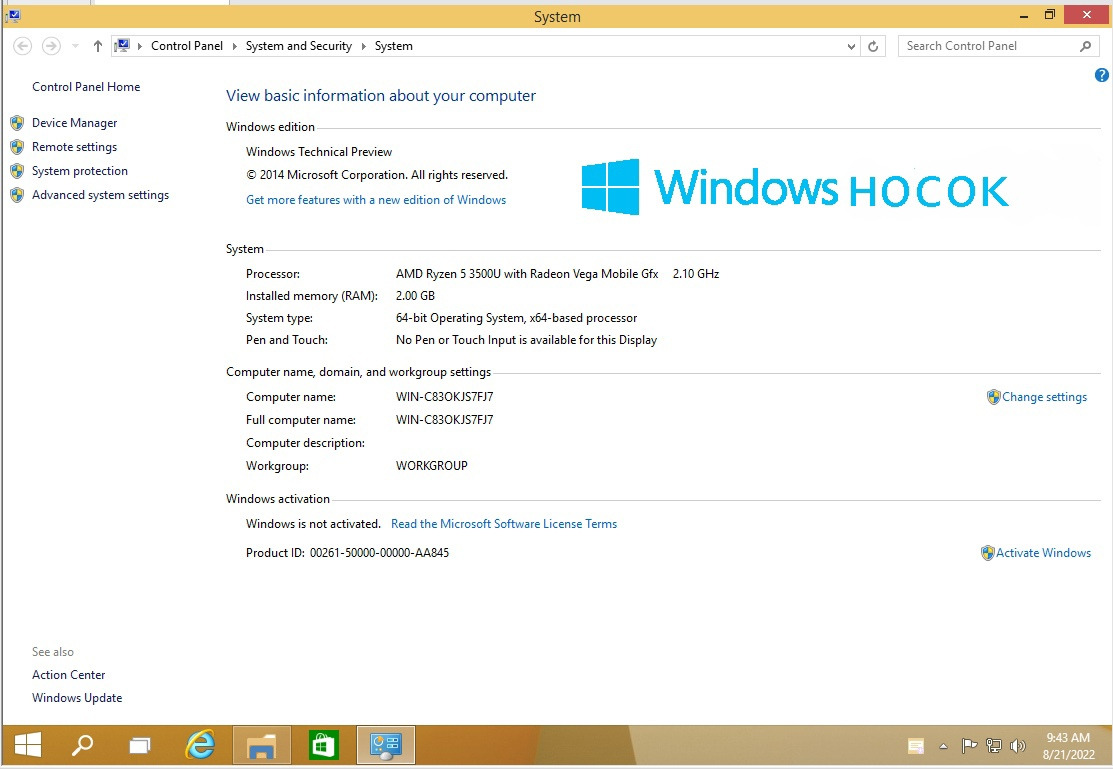Expand chevron before Control Panel breadcrumb
The width and height of the screenshot is (1113, 769).
tap(140, 46)
